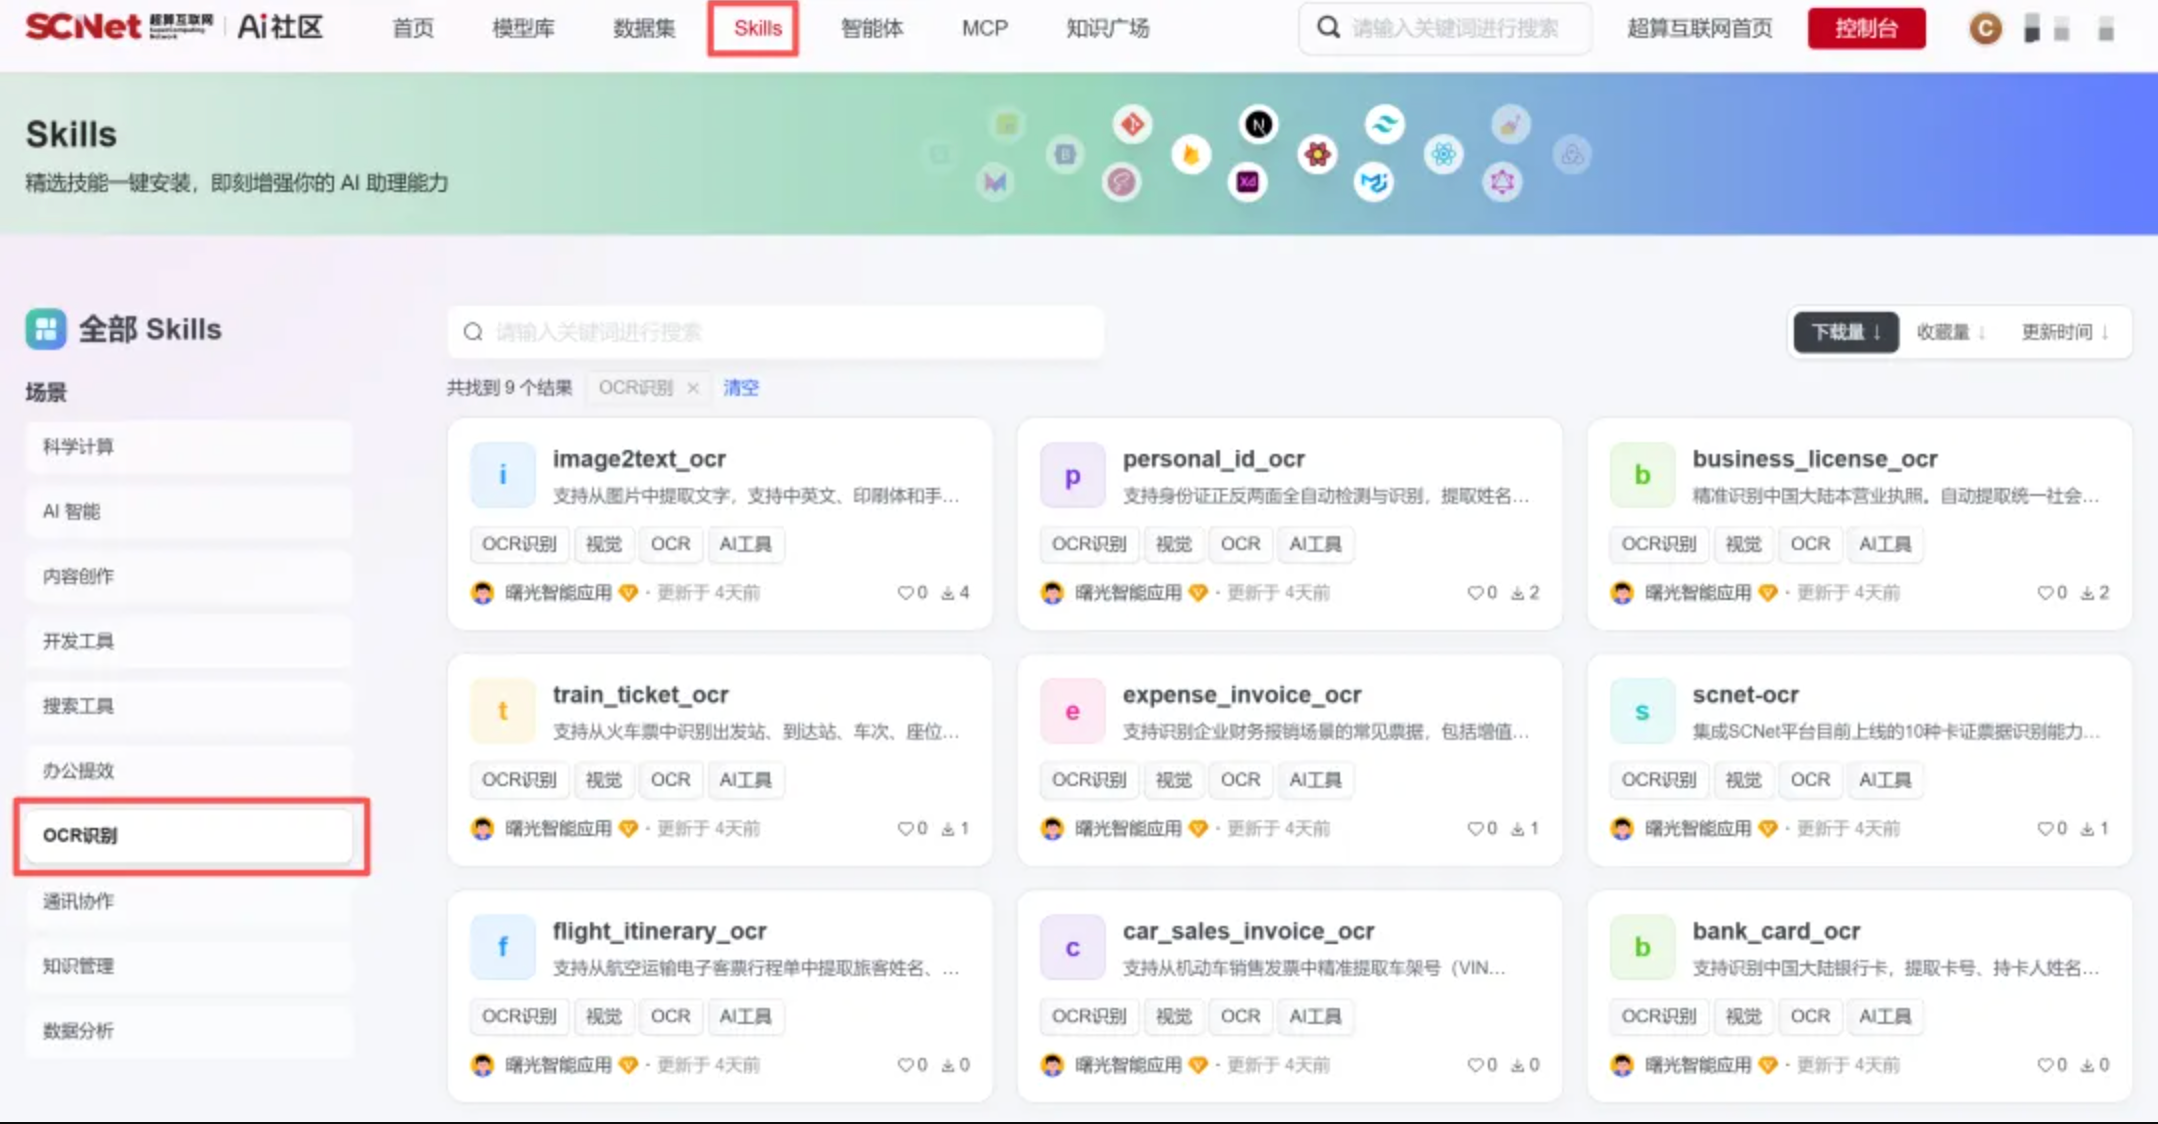Image resolution: width=2158 pixels, height=1124 pixels.
Task: Open the 模型库 navigation tab
Action: 523,28
